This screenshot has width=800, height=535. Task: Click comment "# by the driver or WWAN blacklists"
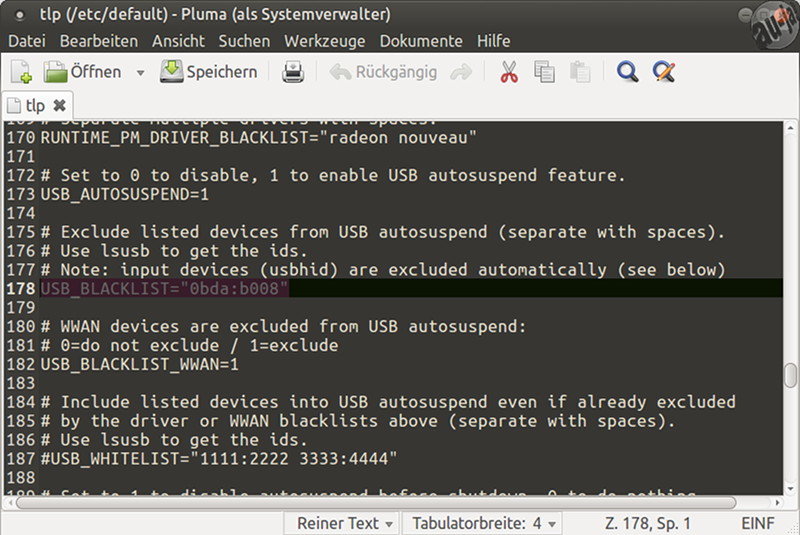coord(358,421)
